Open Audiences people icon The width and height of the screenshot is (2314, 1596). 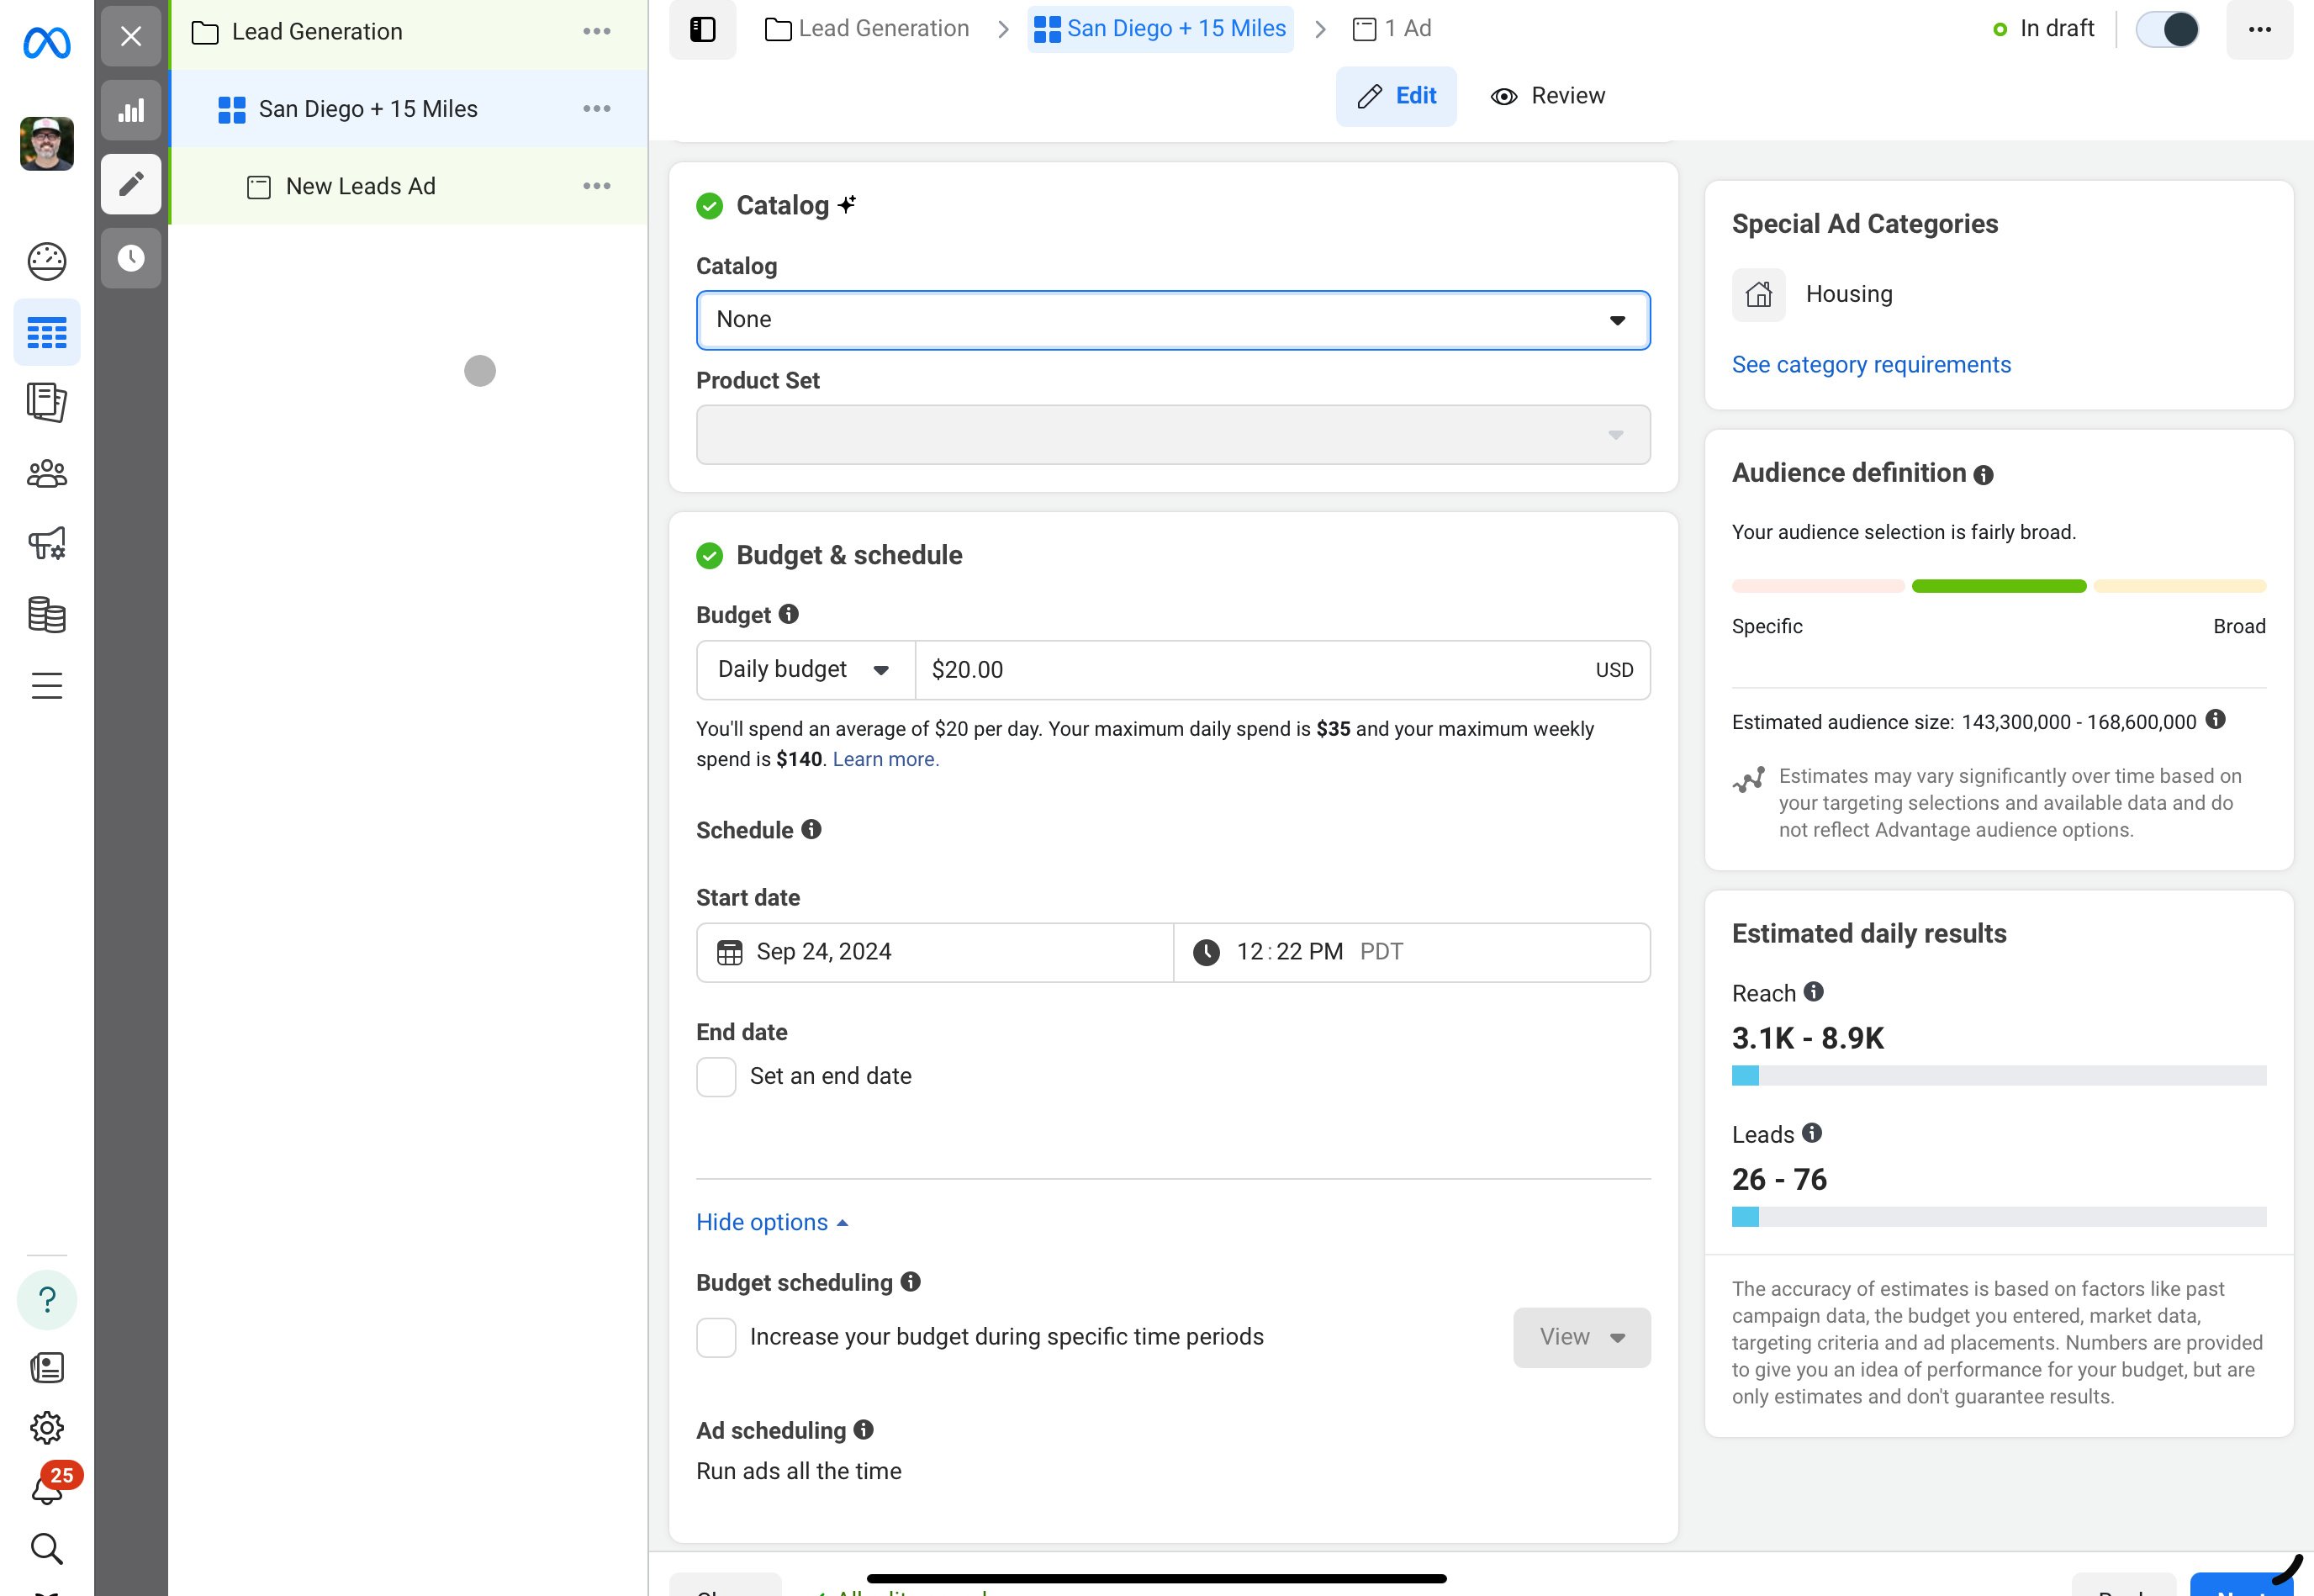[46, 474]
